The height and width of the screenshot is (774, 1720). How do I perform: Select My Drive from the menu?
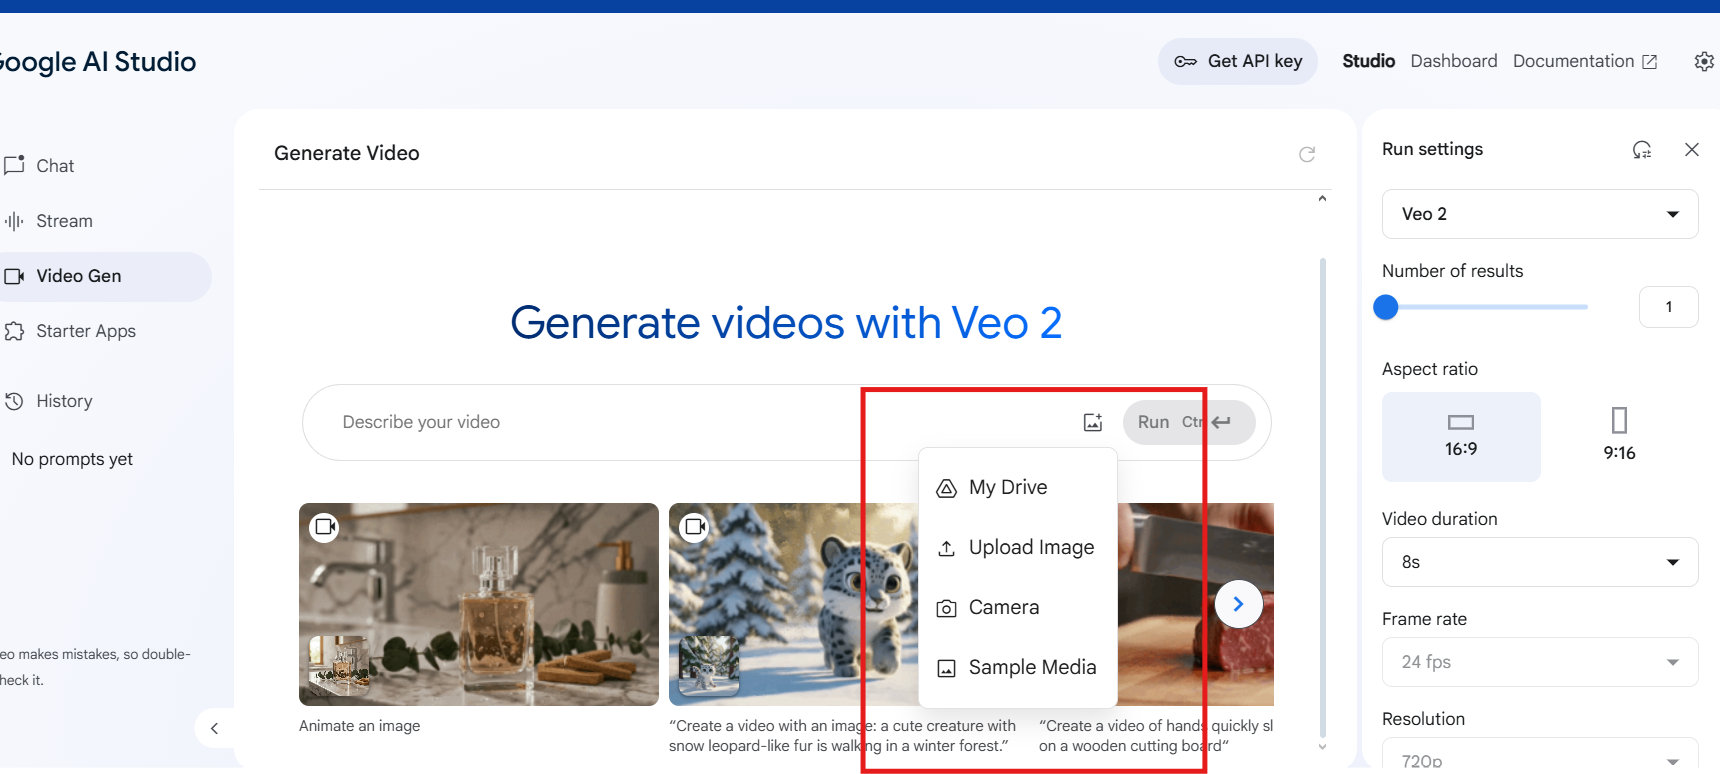1007,488
